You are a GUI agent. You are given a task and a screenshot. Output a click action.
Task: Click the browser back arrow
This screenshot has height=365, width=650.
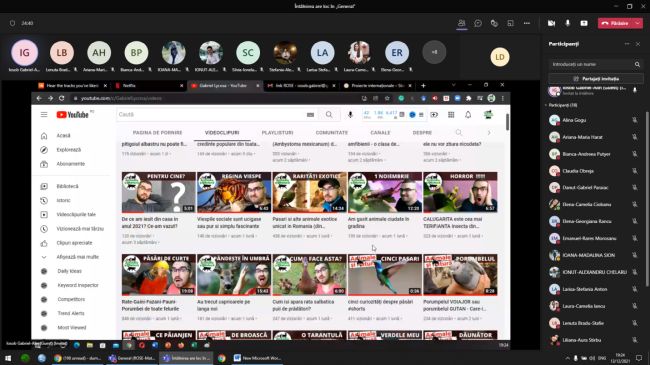[39, 98]
